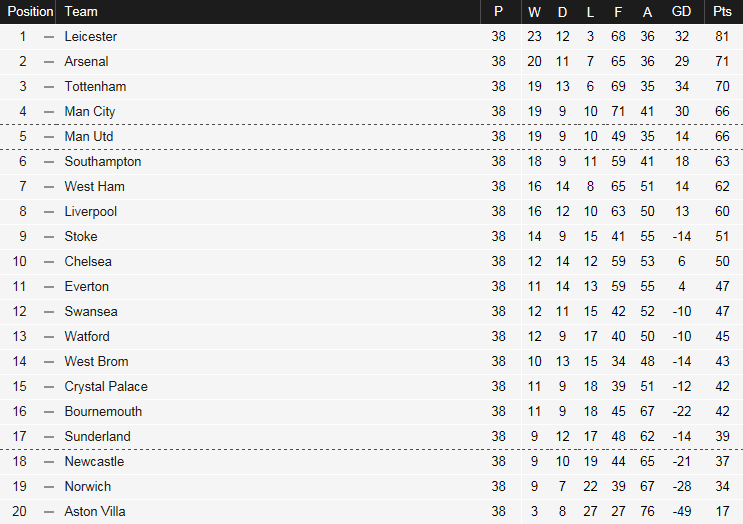Click the W wins column header
743x524 pixels.
point(534,11)
